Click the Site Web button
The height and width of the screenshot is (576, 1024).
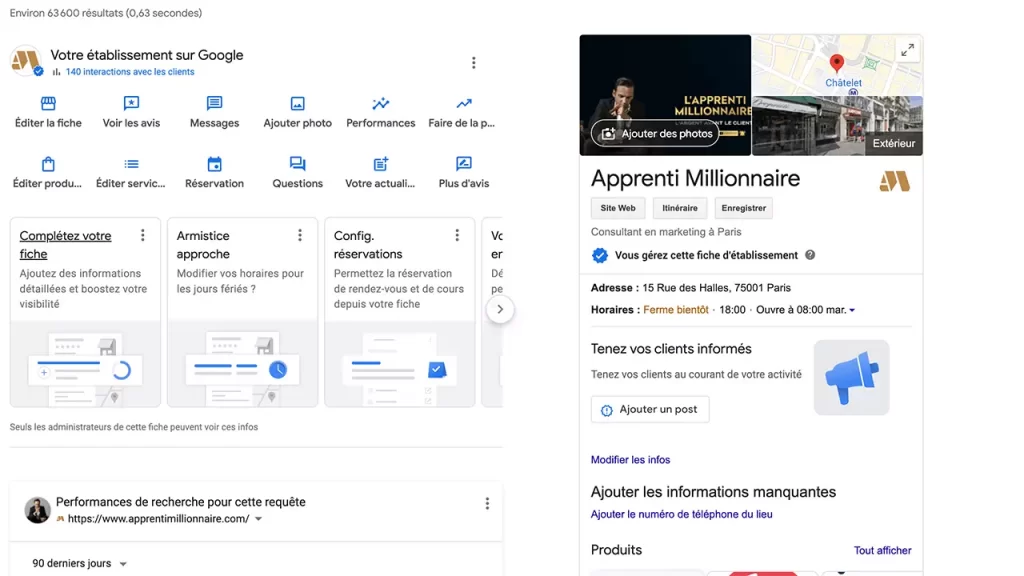(618, 208)
